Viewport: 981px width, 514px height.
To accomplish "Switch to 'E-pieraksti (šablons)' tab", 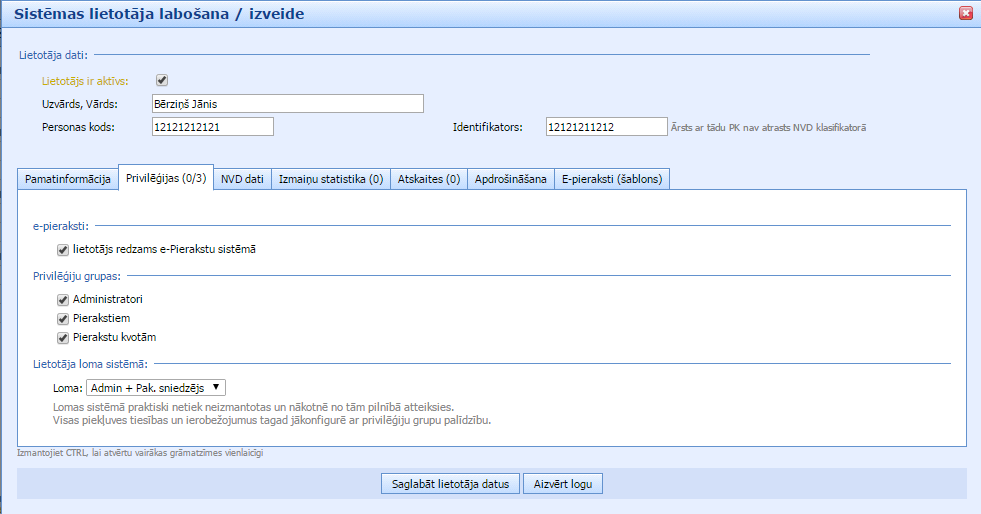I will pyautogui.click(x=611, y=179).
